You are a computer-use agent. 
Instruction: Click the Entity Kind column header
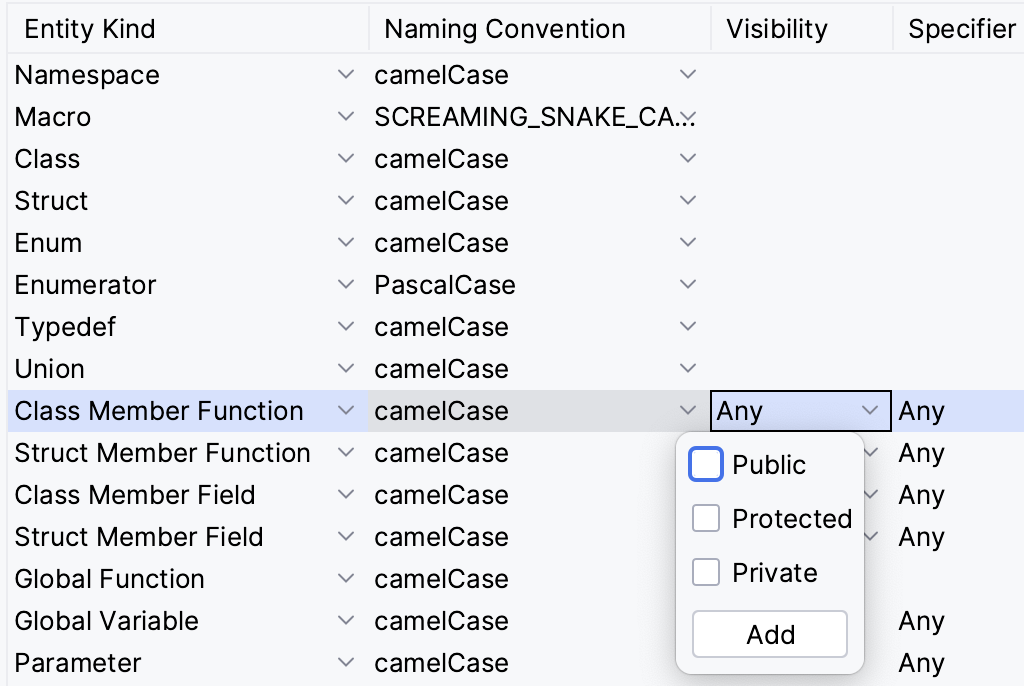point(89,28)
